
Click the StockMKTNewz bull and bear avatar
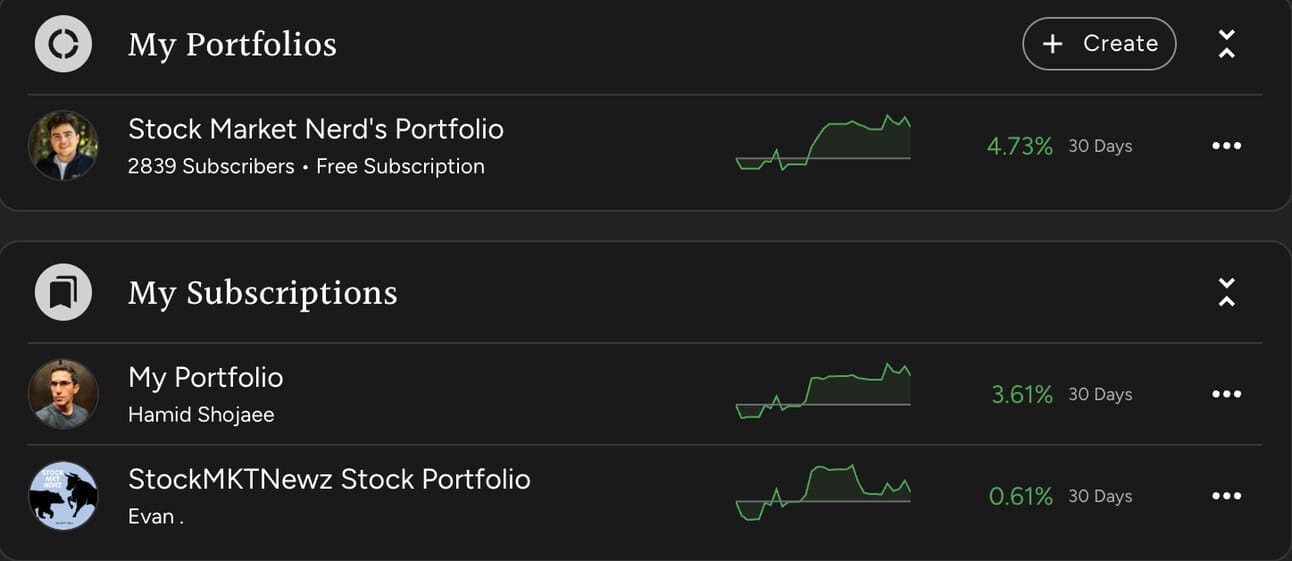tap(63, 496)
